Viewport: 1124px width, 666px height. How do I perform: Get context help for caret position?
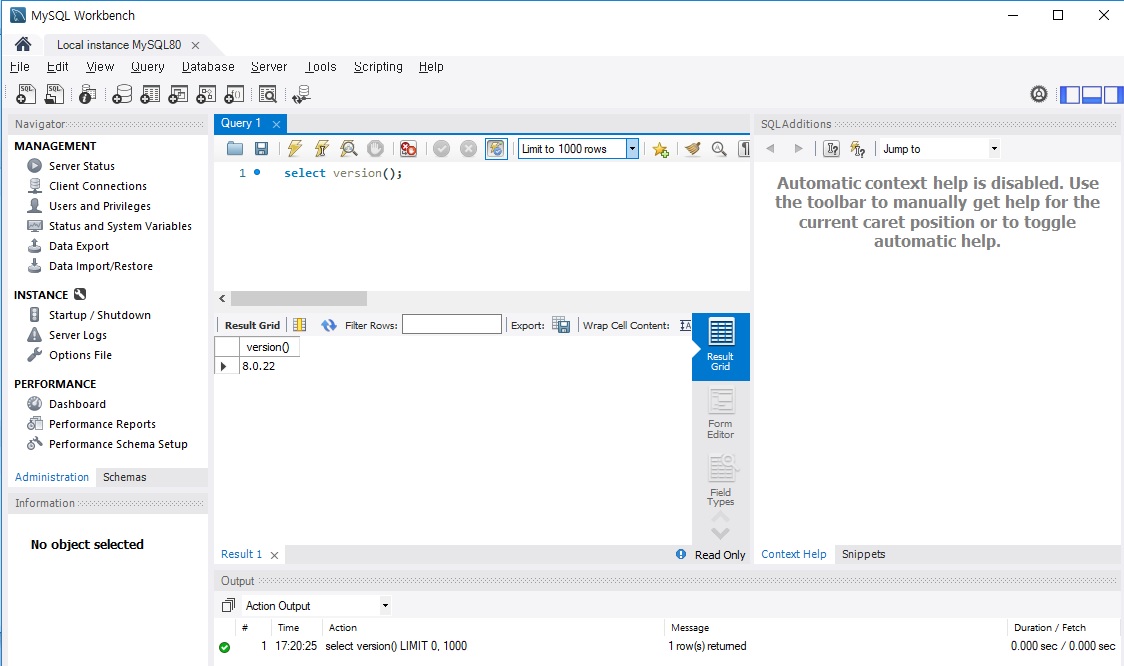(832, 148)
